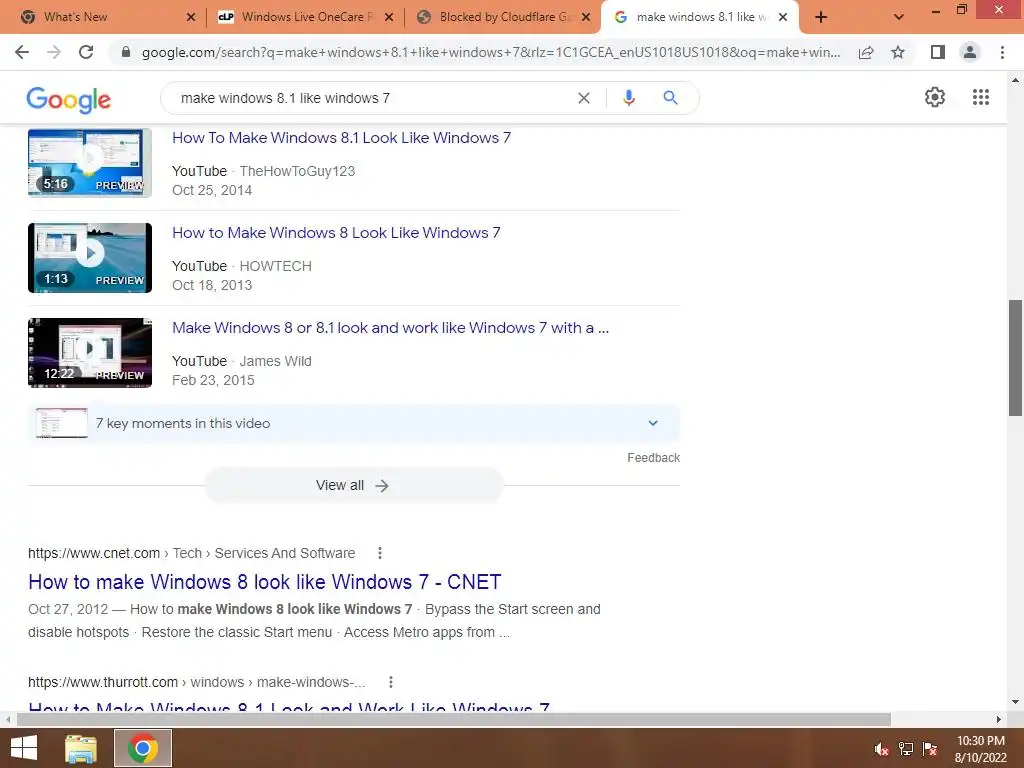This screenshot has width=1024, height=768.
Task: Go back with the browser back arrow
Action: 22,52
